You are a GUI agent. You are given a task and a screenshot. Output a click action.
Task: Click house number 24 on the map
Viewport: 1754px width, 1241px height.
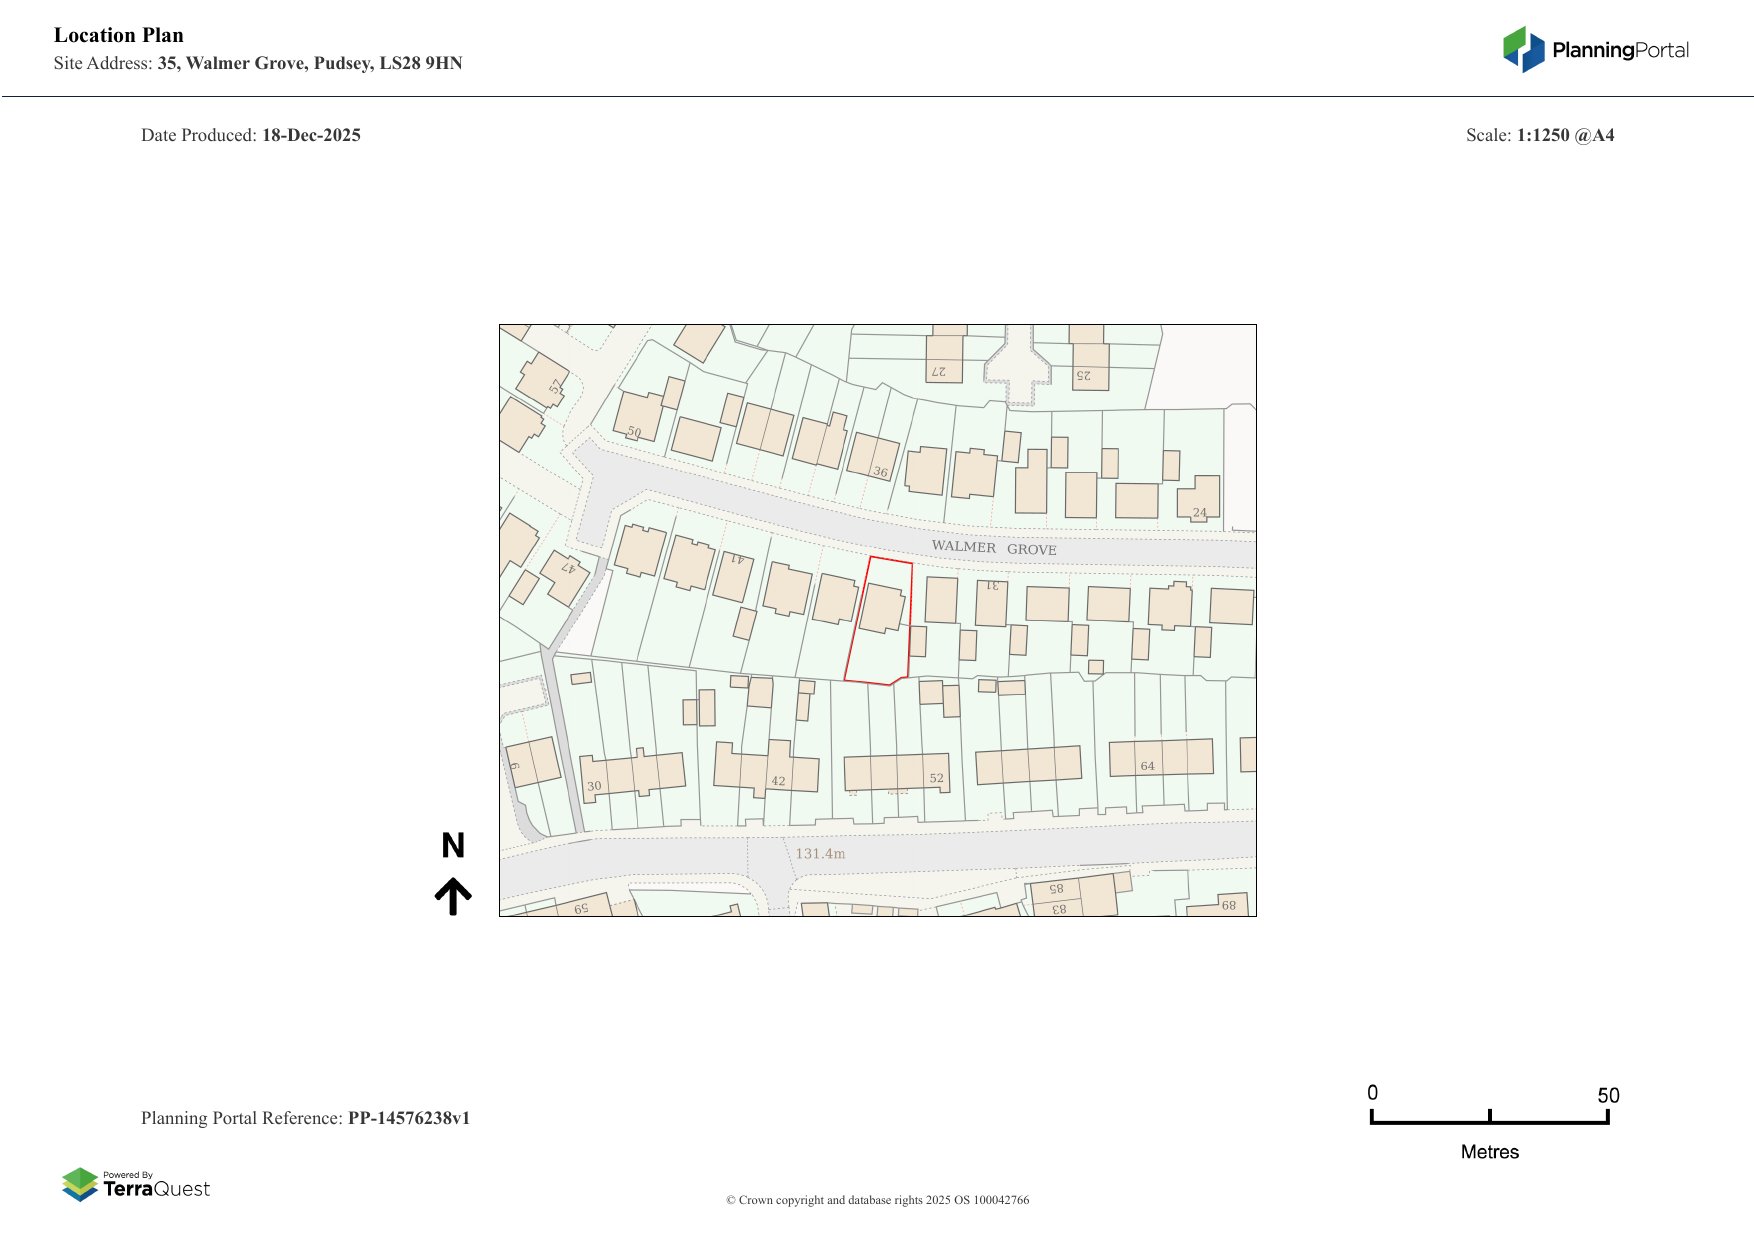1200,512
